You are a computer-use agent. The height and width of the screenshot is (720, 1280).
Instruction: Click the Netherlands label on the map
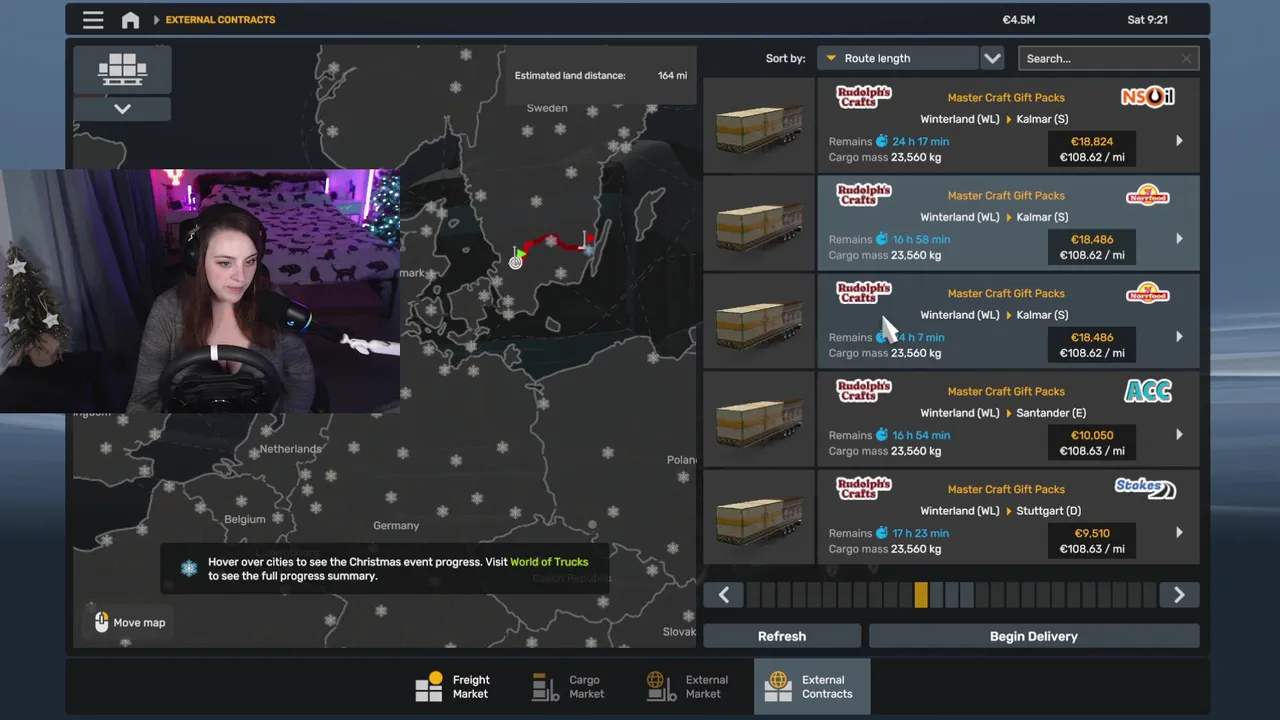pos(291,449)
